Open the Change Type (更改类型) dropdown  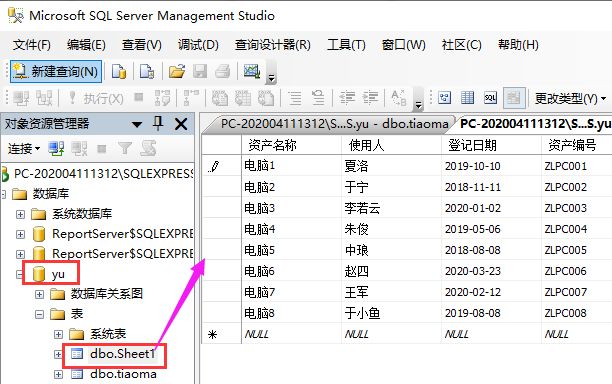click(570, 98)
